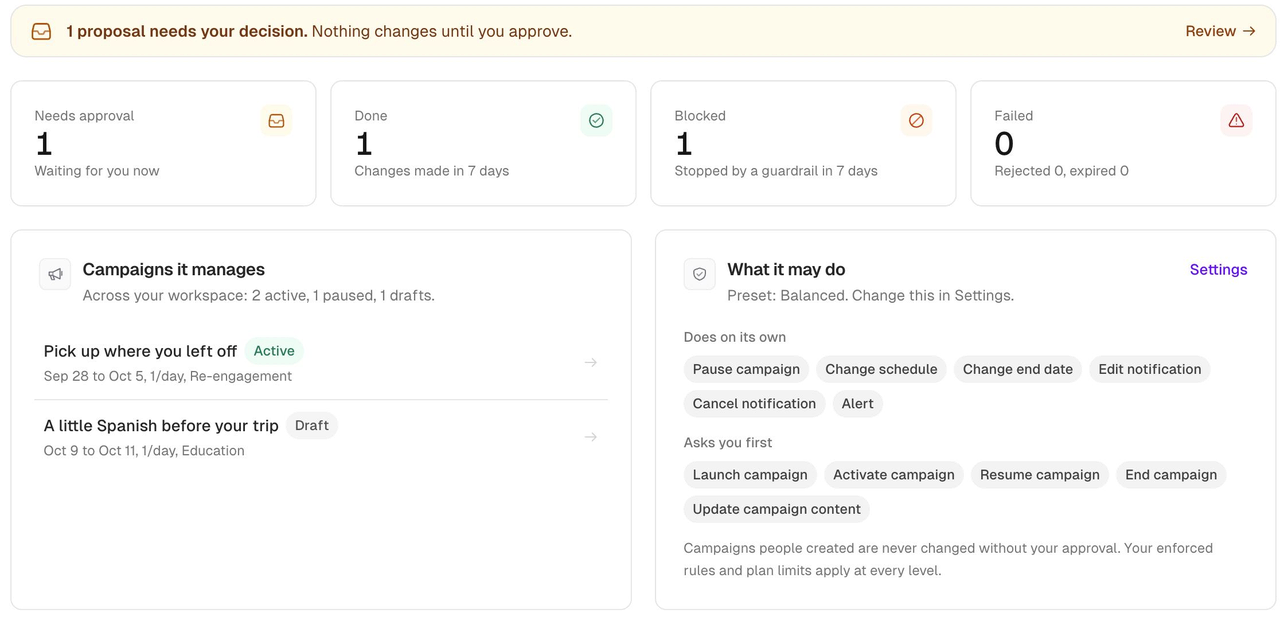
Task: Click the Pause campaign chip
Action: 746,369
